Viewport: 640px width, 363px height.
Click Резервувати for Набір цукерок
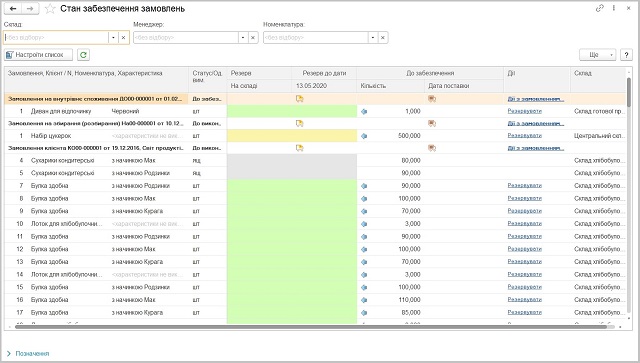524,136
